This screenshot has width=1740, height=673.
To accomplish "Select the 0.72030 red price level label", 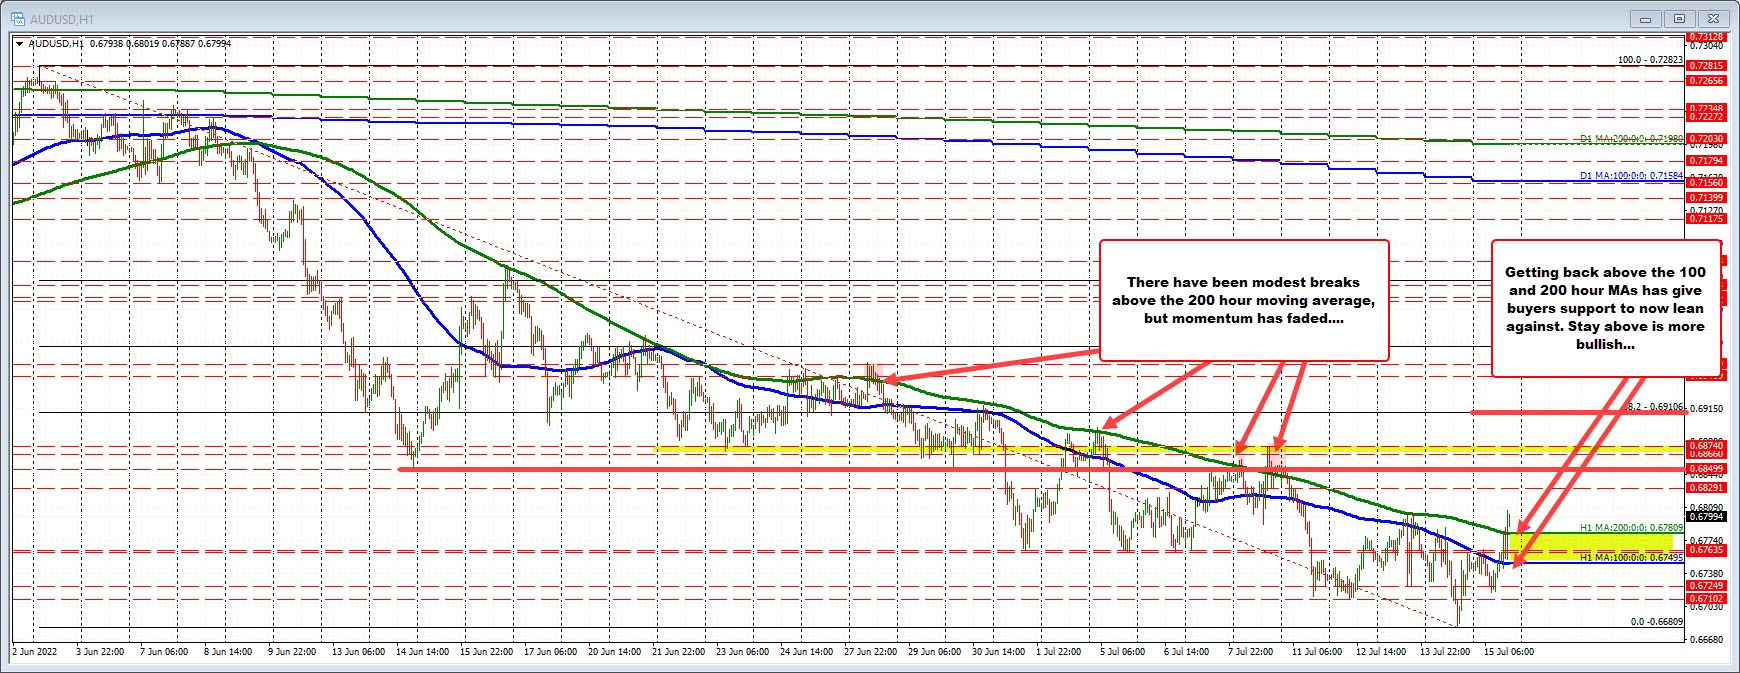I will coord(1705,140).
